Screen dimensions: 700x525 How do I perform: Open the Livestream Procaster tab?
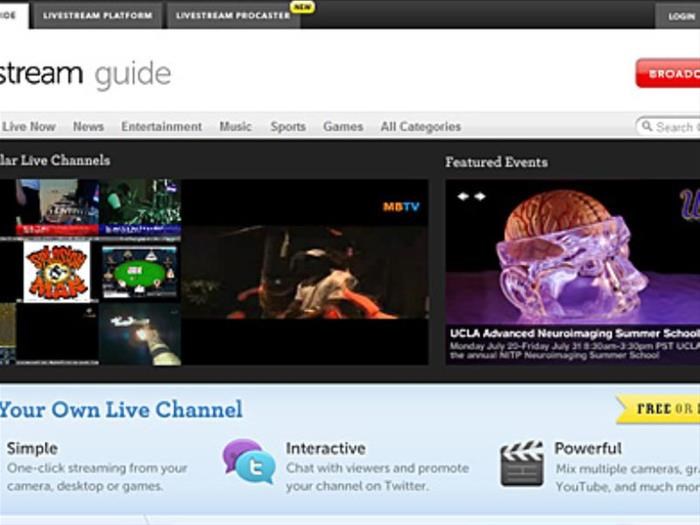point(233,15)
